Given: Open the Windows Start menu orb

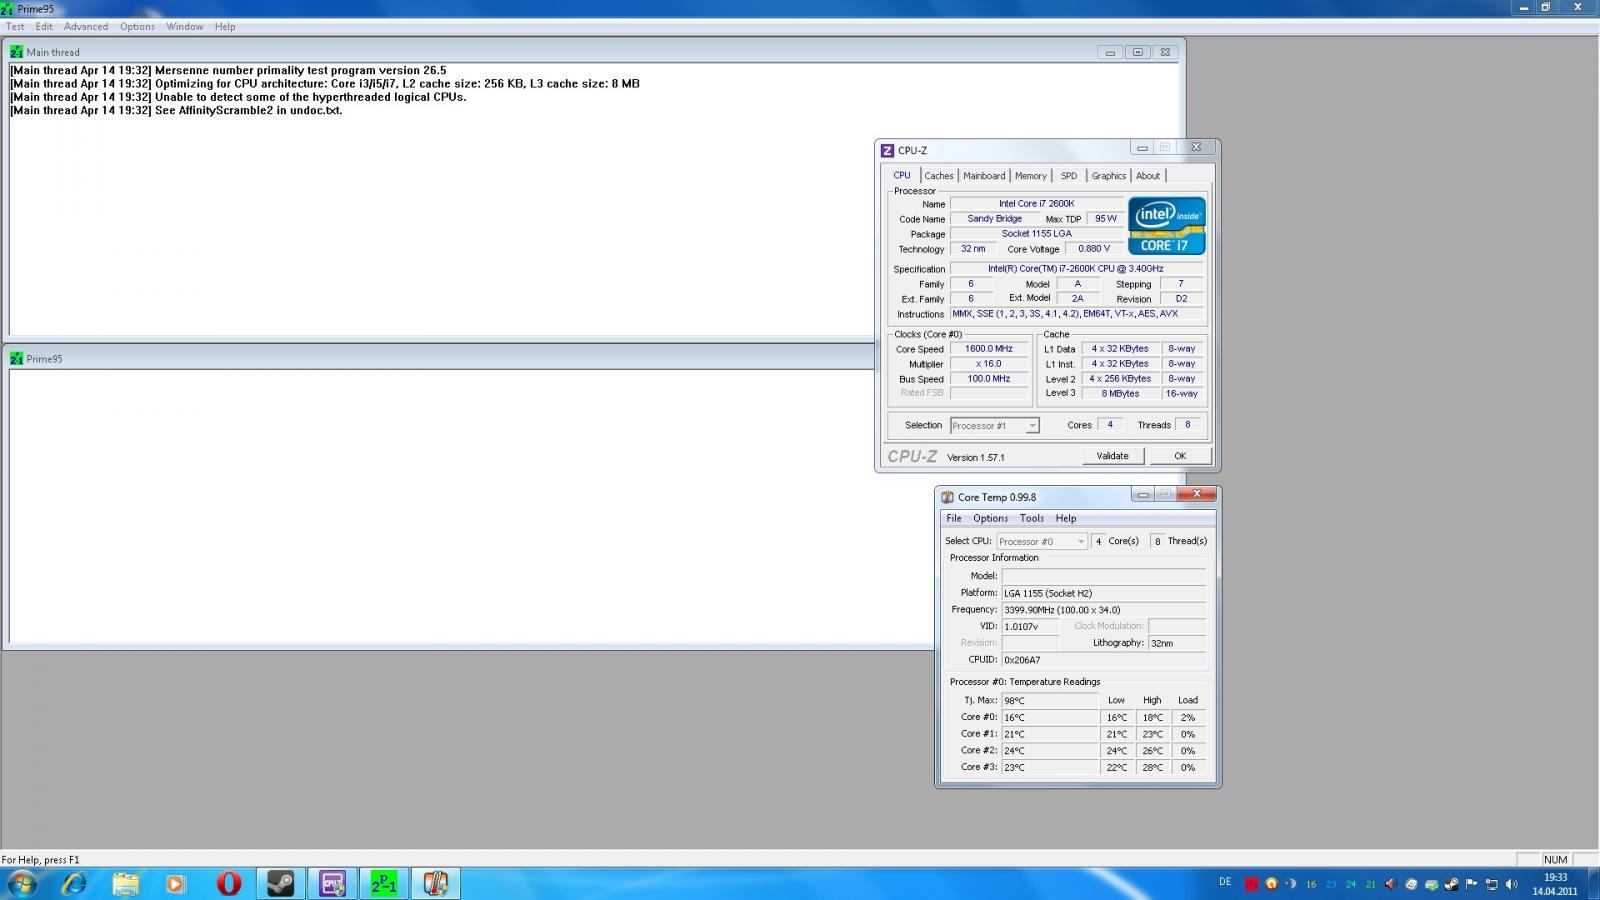Looking at the screenshot, I should pos(22,884).
